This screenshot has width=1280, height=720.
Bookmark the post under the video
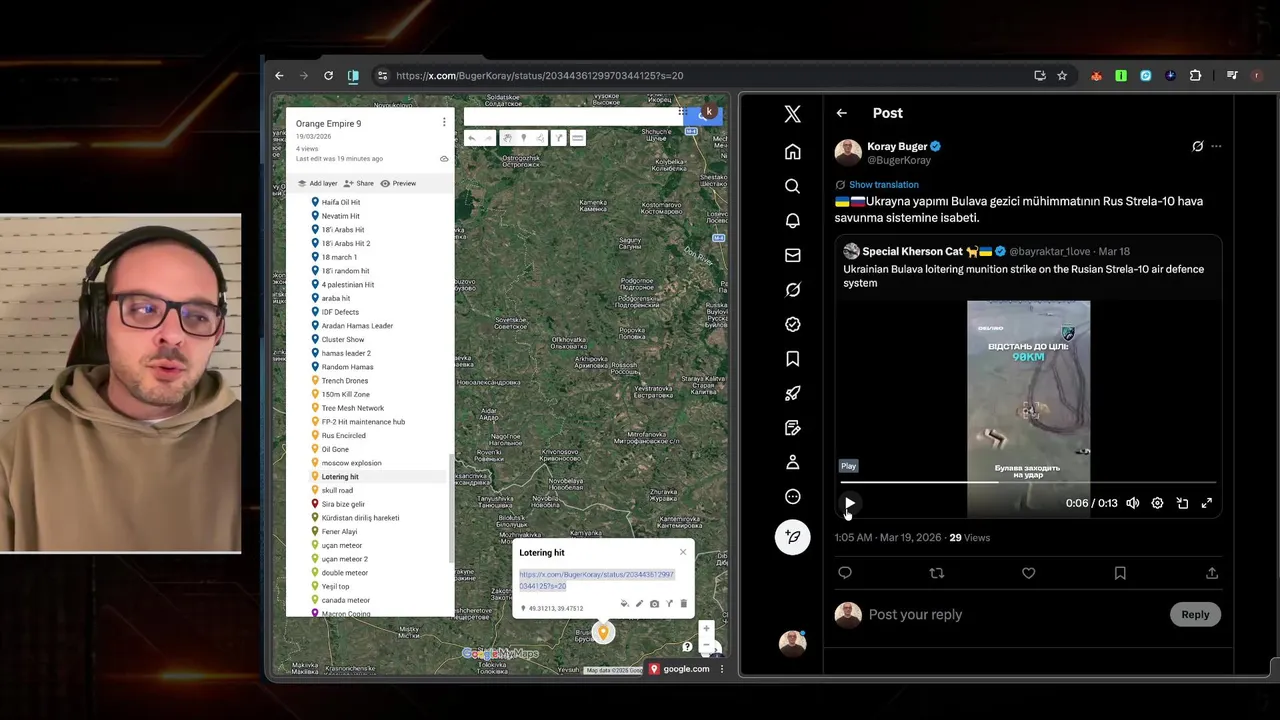[1120, 573]
